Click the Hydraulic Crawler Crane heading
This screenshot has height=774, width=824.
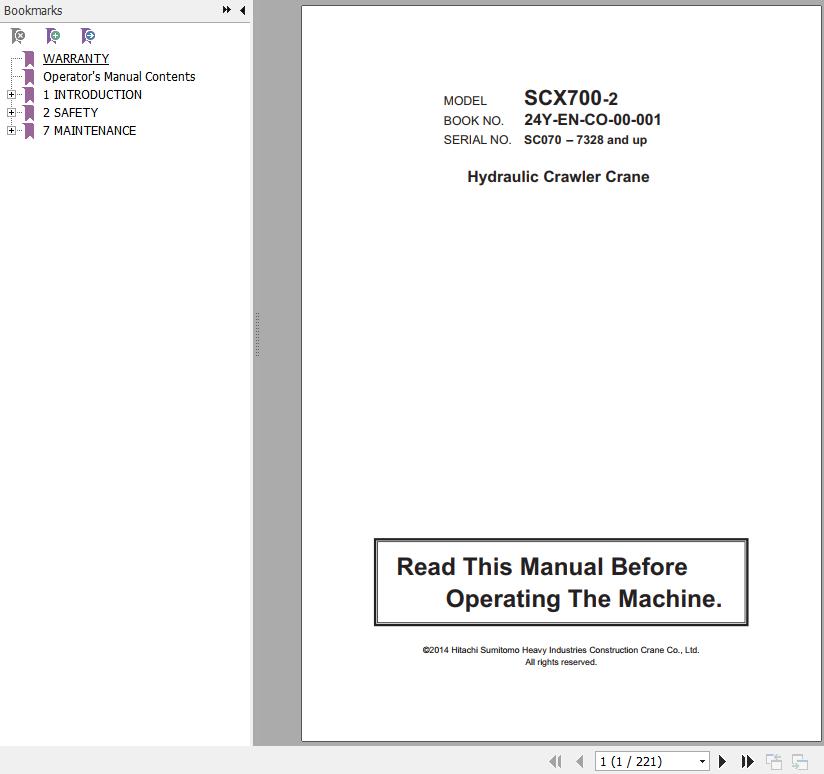[x=558, y=177]
